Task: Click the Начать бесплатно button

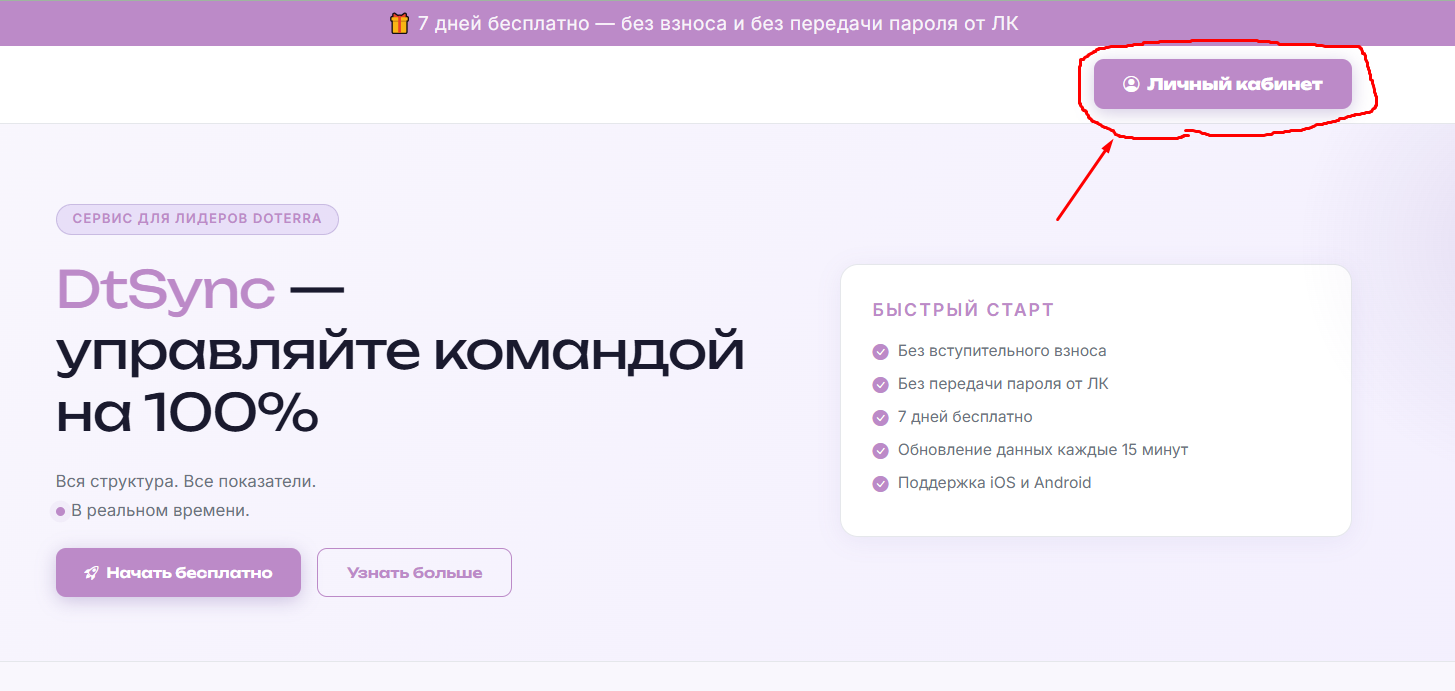Action: tap(178, 572)
